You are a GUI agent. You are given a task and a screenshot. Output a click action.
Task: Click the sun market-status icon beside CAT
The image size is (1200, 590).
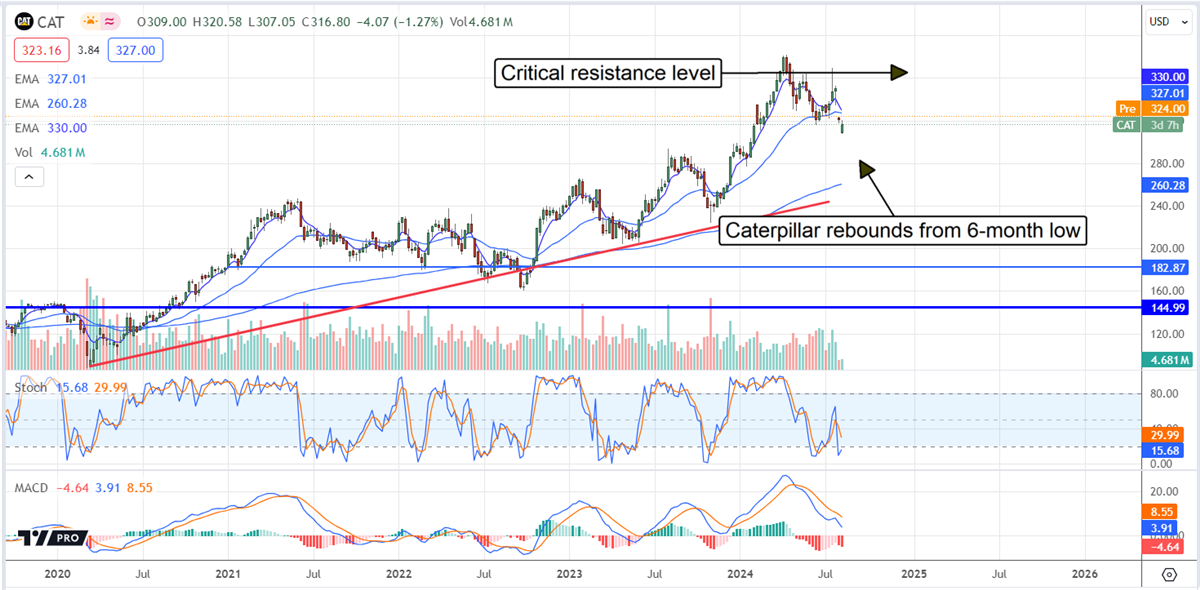coord(90,20)
